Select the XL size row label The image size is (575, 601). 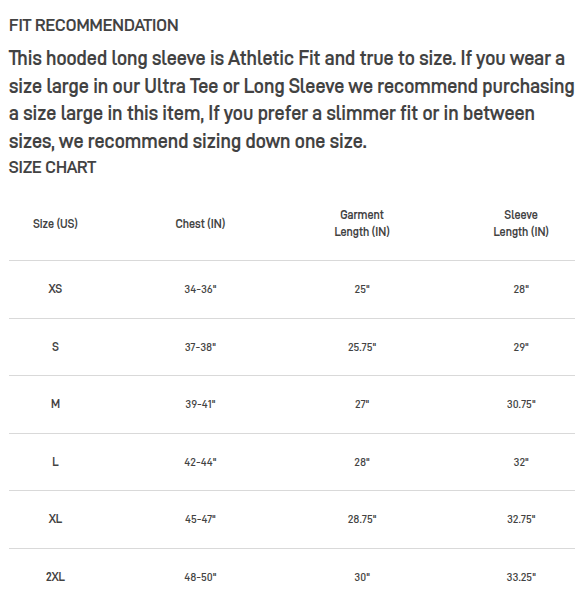click(55, 519)
